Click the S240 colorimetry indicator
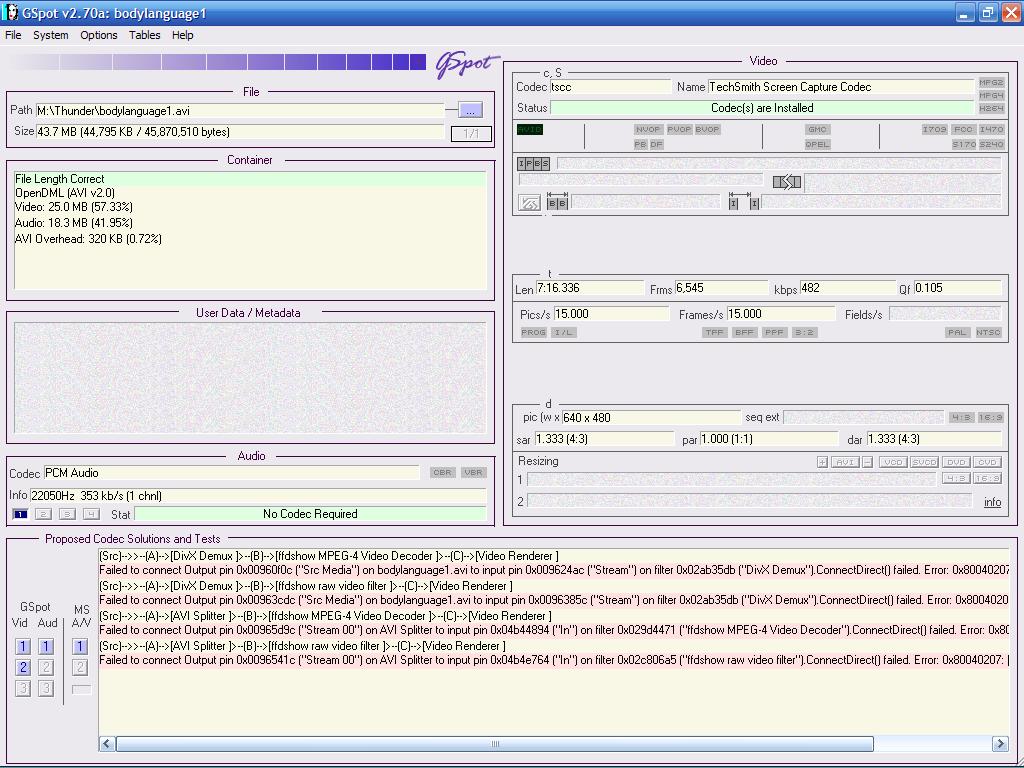Viewport: 1024px width, 768px height. (x=991, y=144)
